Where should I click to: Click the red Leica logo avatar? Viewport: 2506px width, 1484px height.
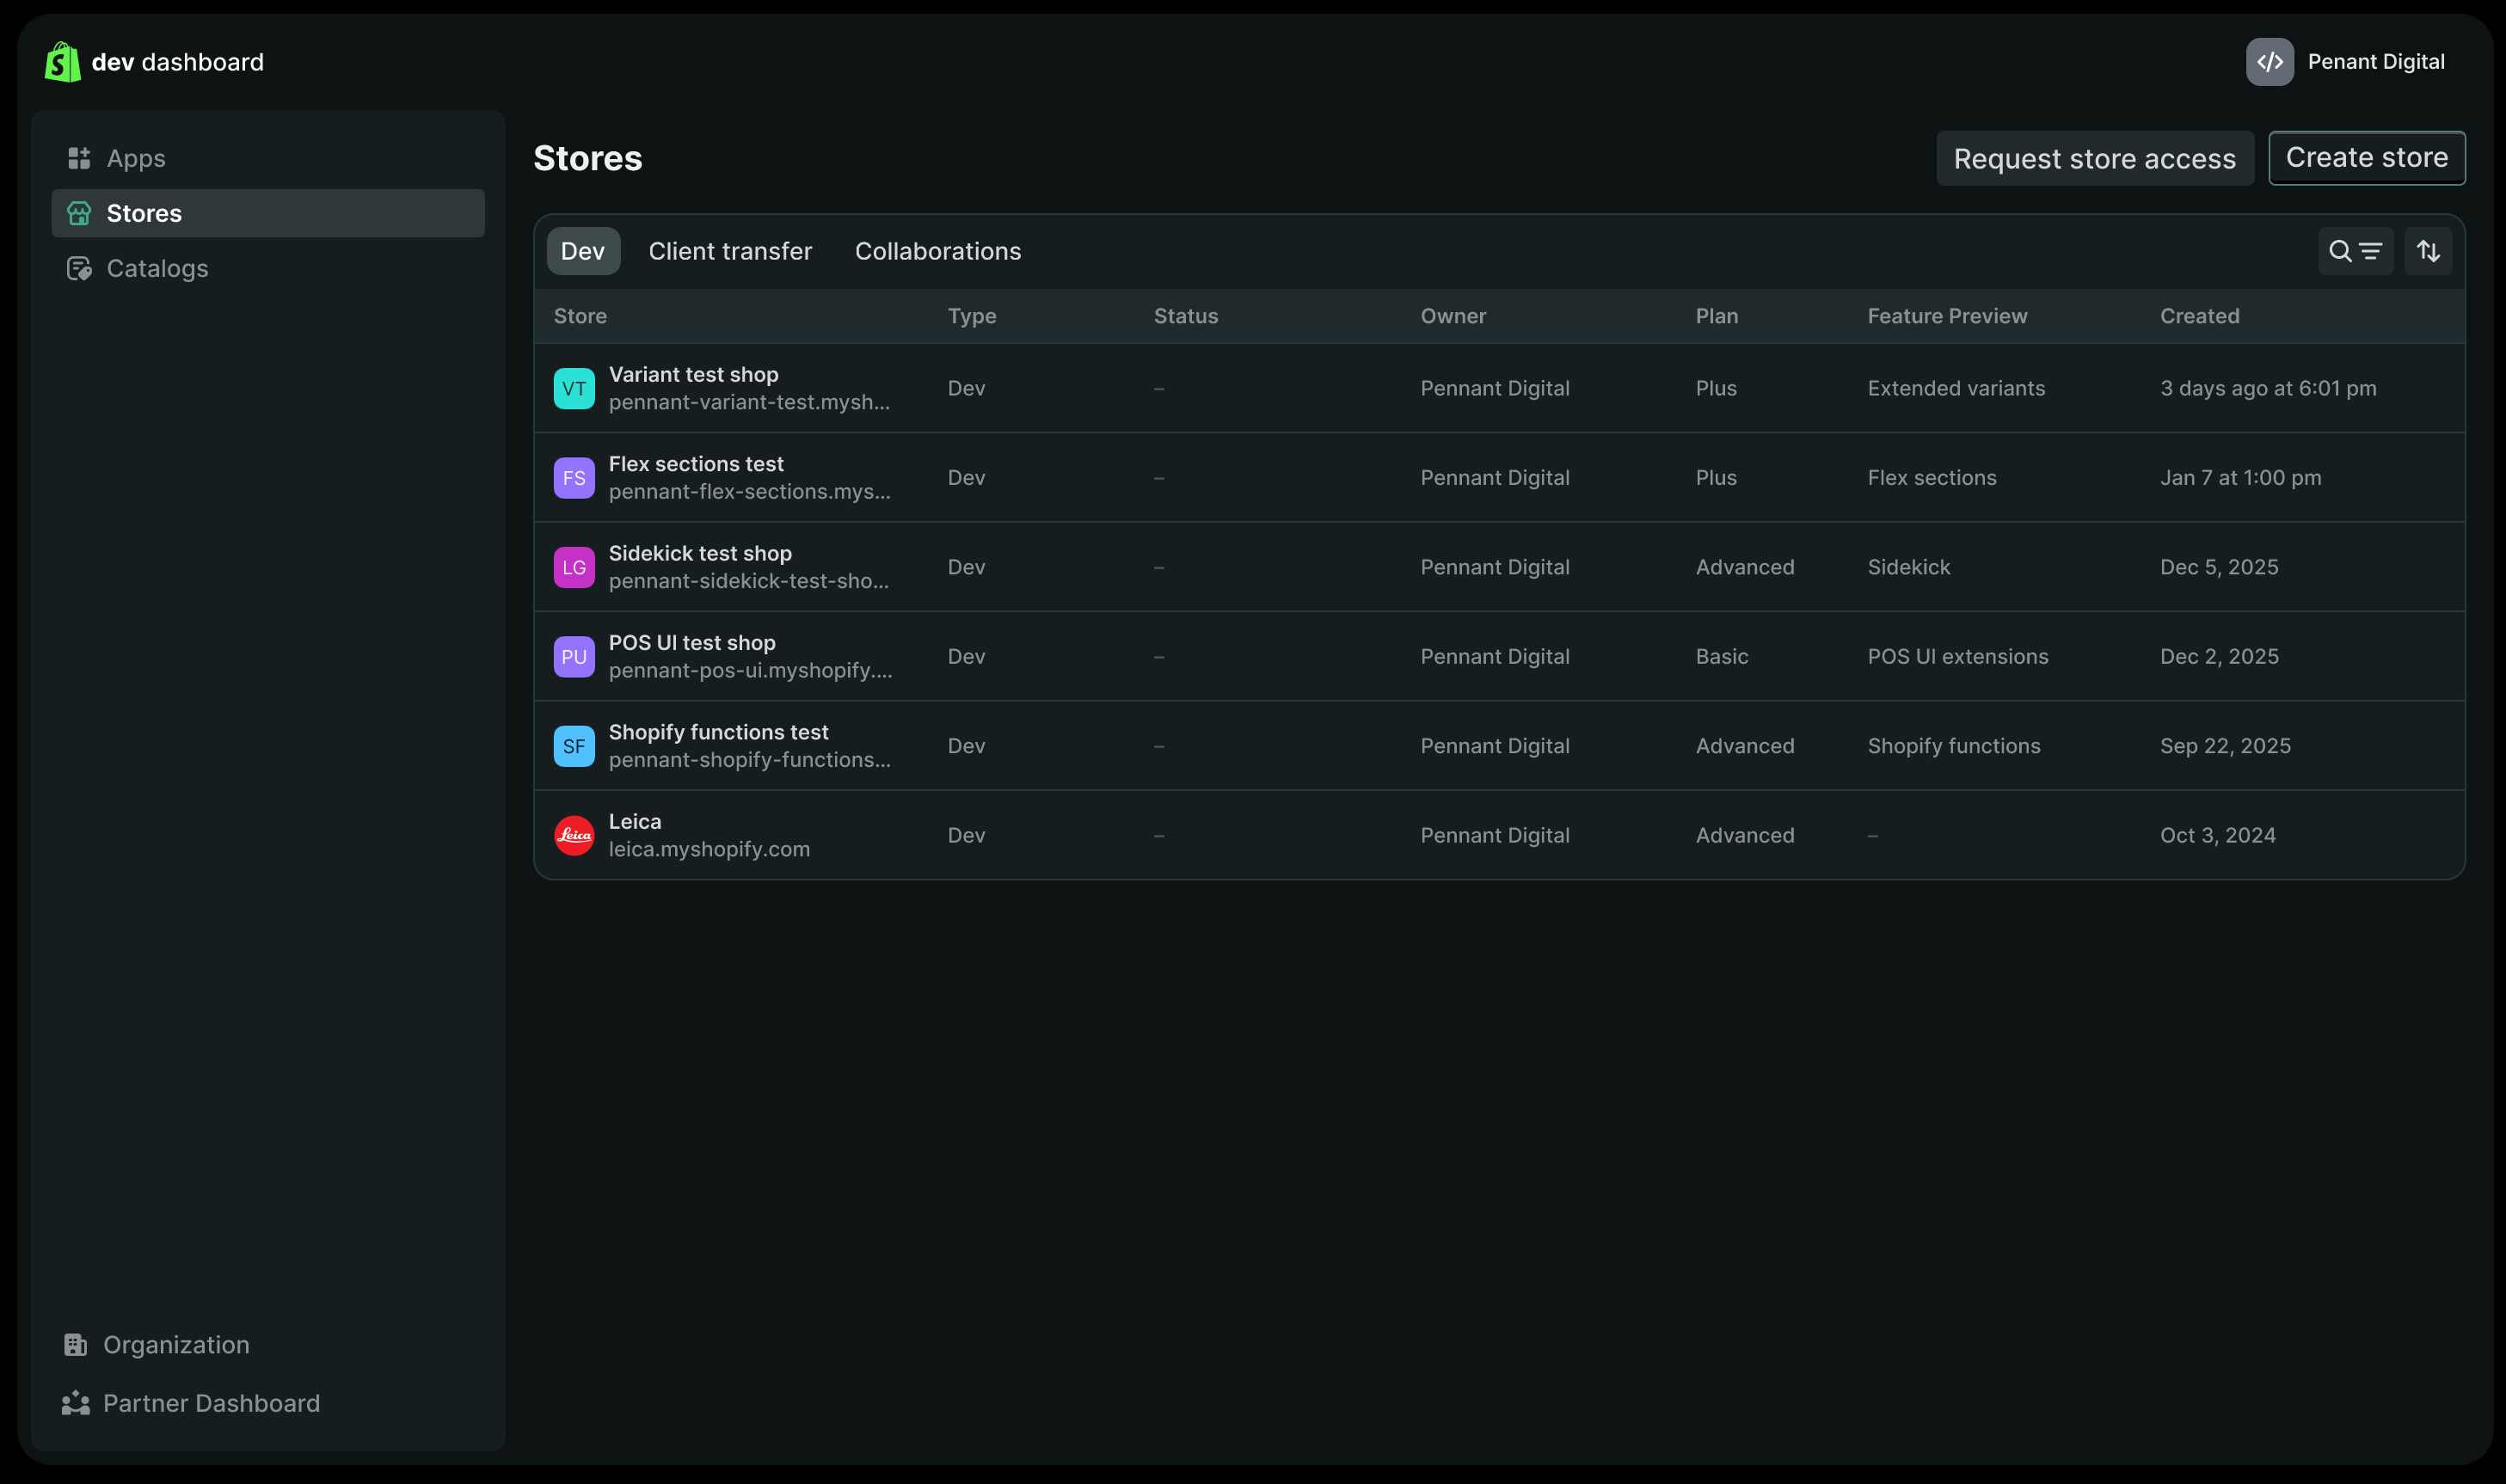point(574,835)
